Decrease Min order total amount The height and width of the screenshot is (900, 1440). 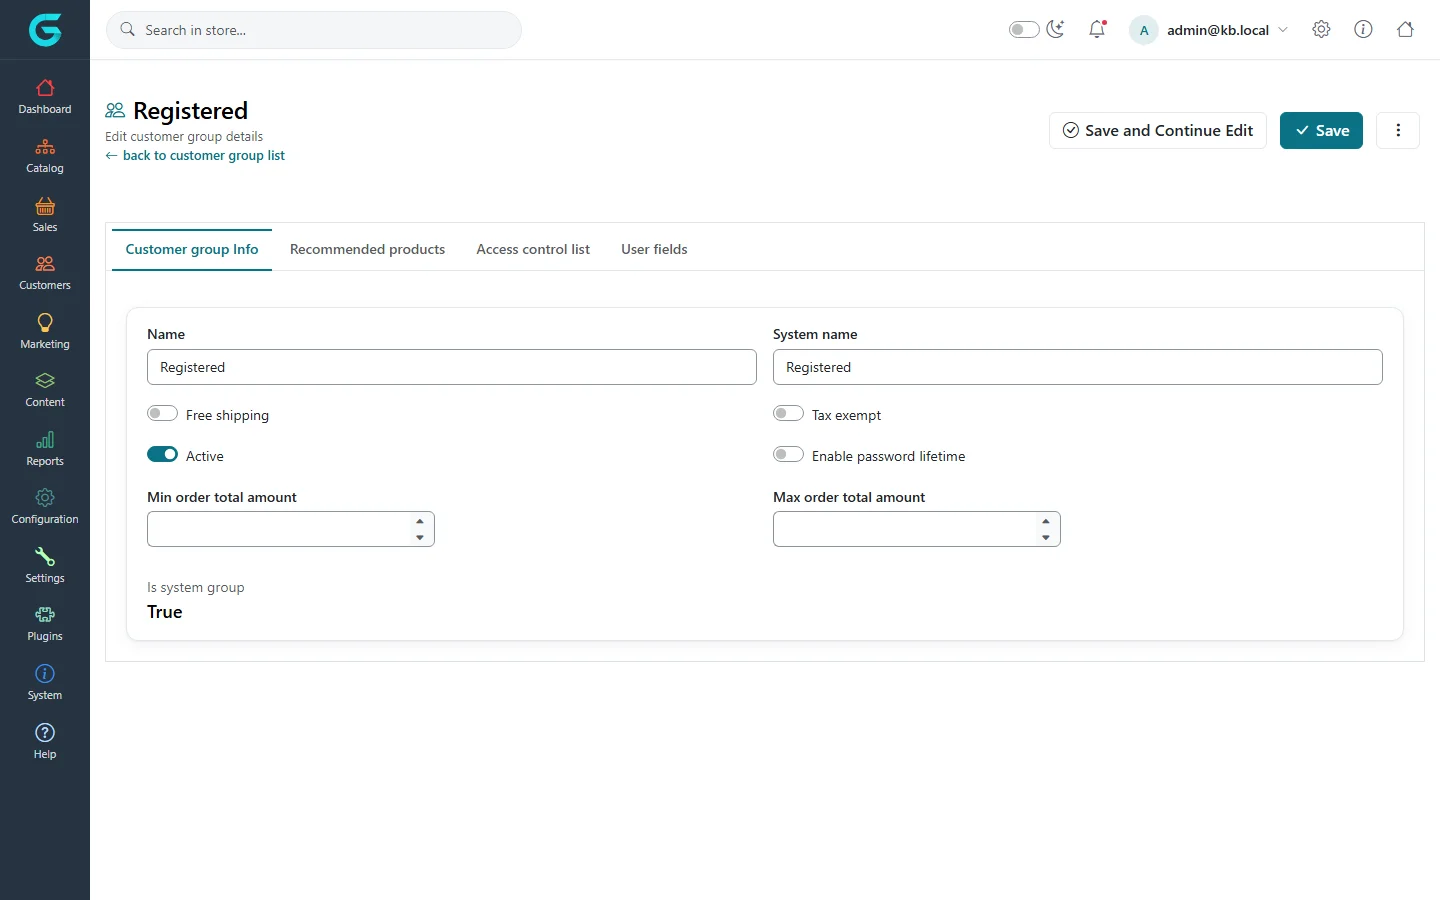click(x=420, y=538)
